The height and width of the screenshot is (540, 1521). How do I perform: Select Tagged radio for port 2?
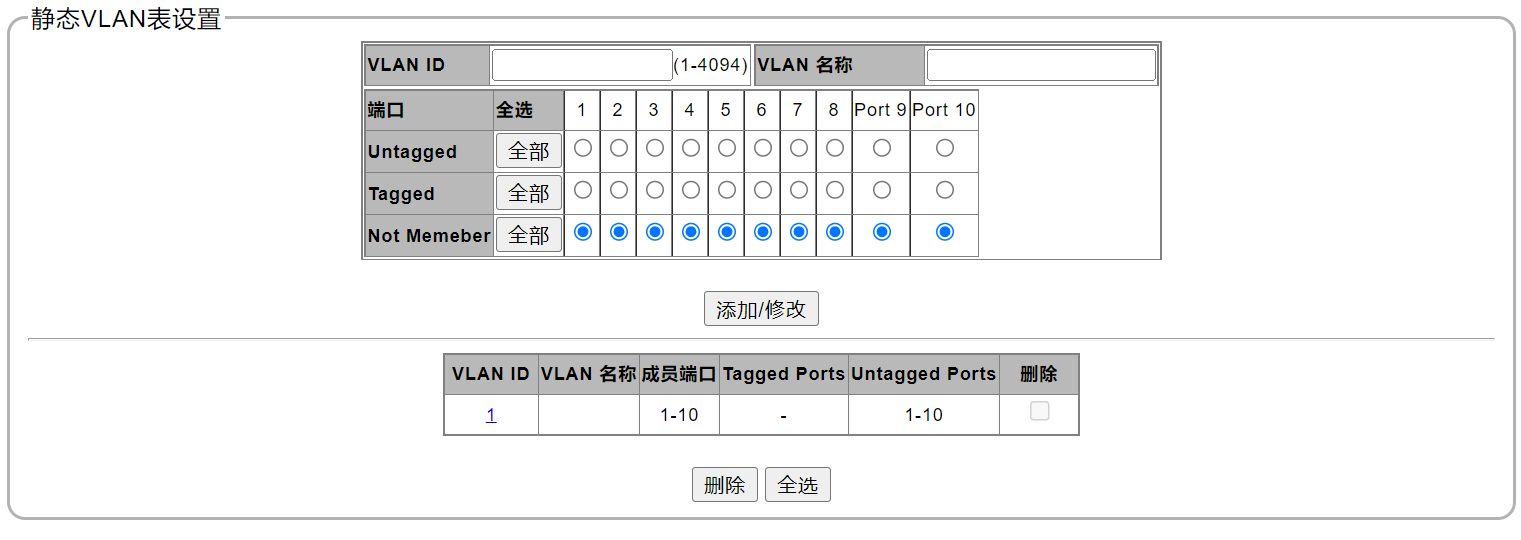tap(619, 190)
